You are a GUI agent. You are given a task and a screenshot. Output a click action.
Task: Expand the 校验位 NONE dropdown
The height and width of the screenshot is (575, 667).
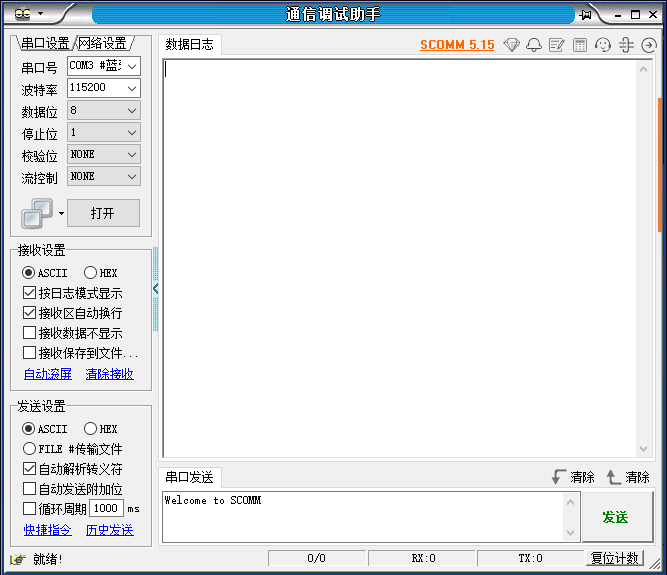(104, 154)
